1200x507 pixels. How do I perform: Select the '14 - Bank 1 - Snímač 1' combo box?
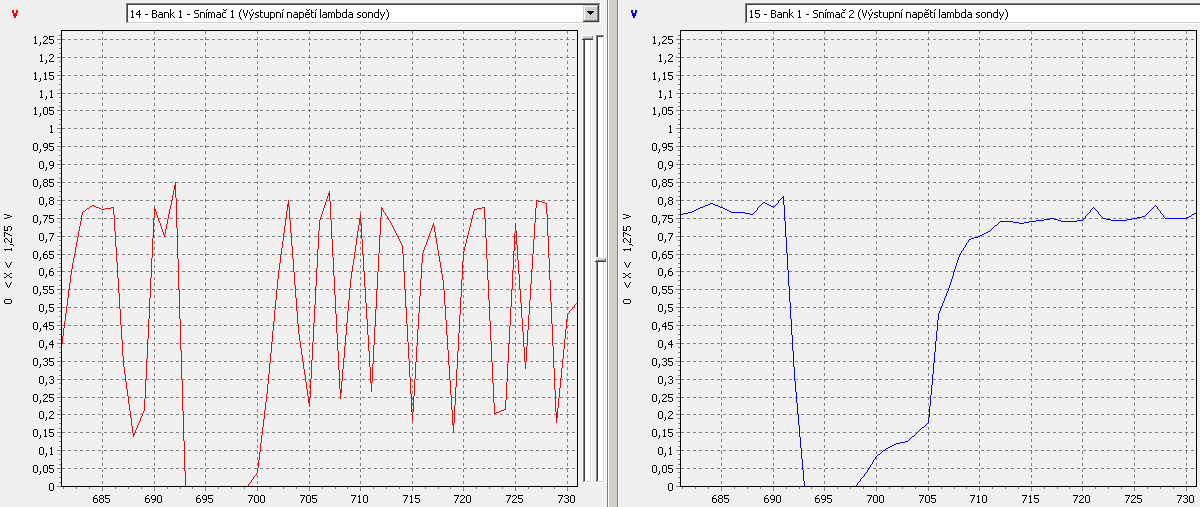click(350, 13)
